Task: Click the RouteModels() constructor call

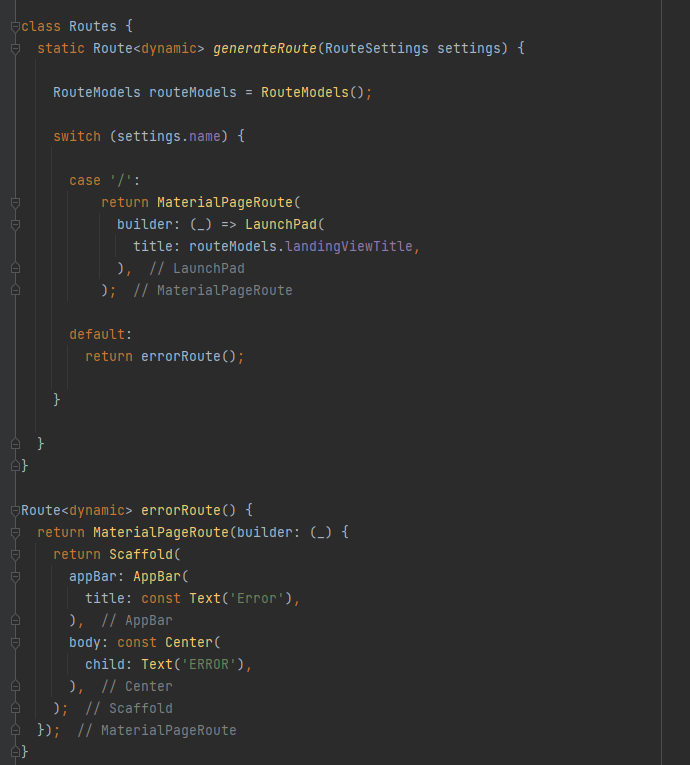Action: tap(312, 92)
